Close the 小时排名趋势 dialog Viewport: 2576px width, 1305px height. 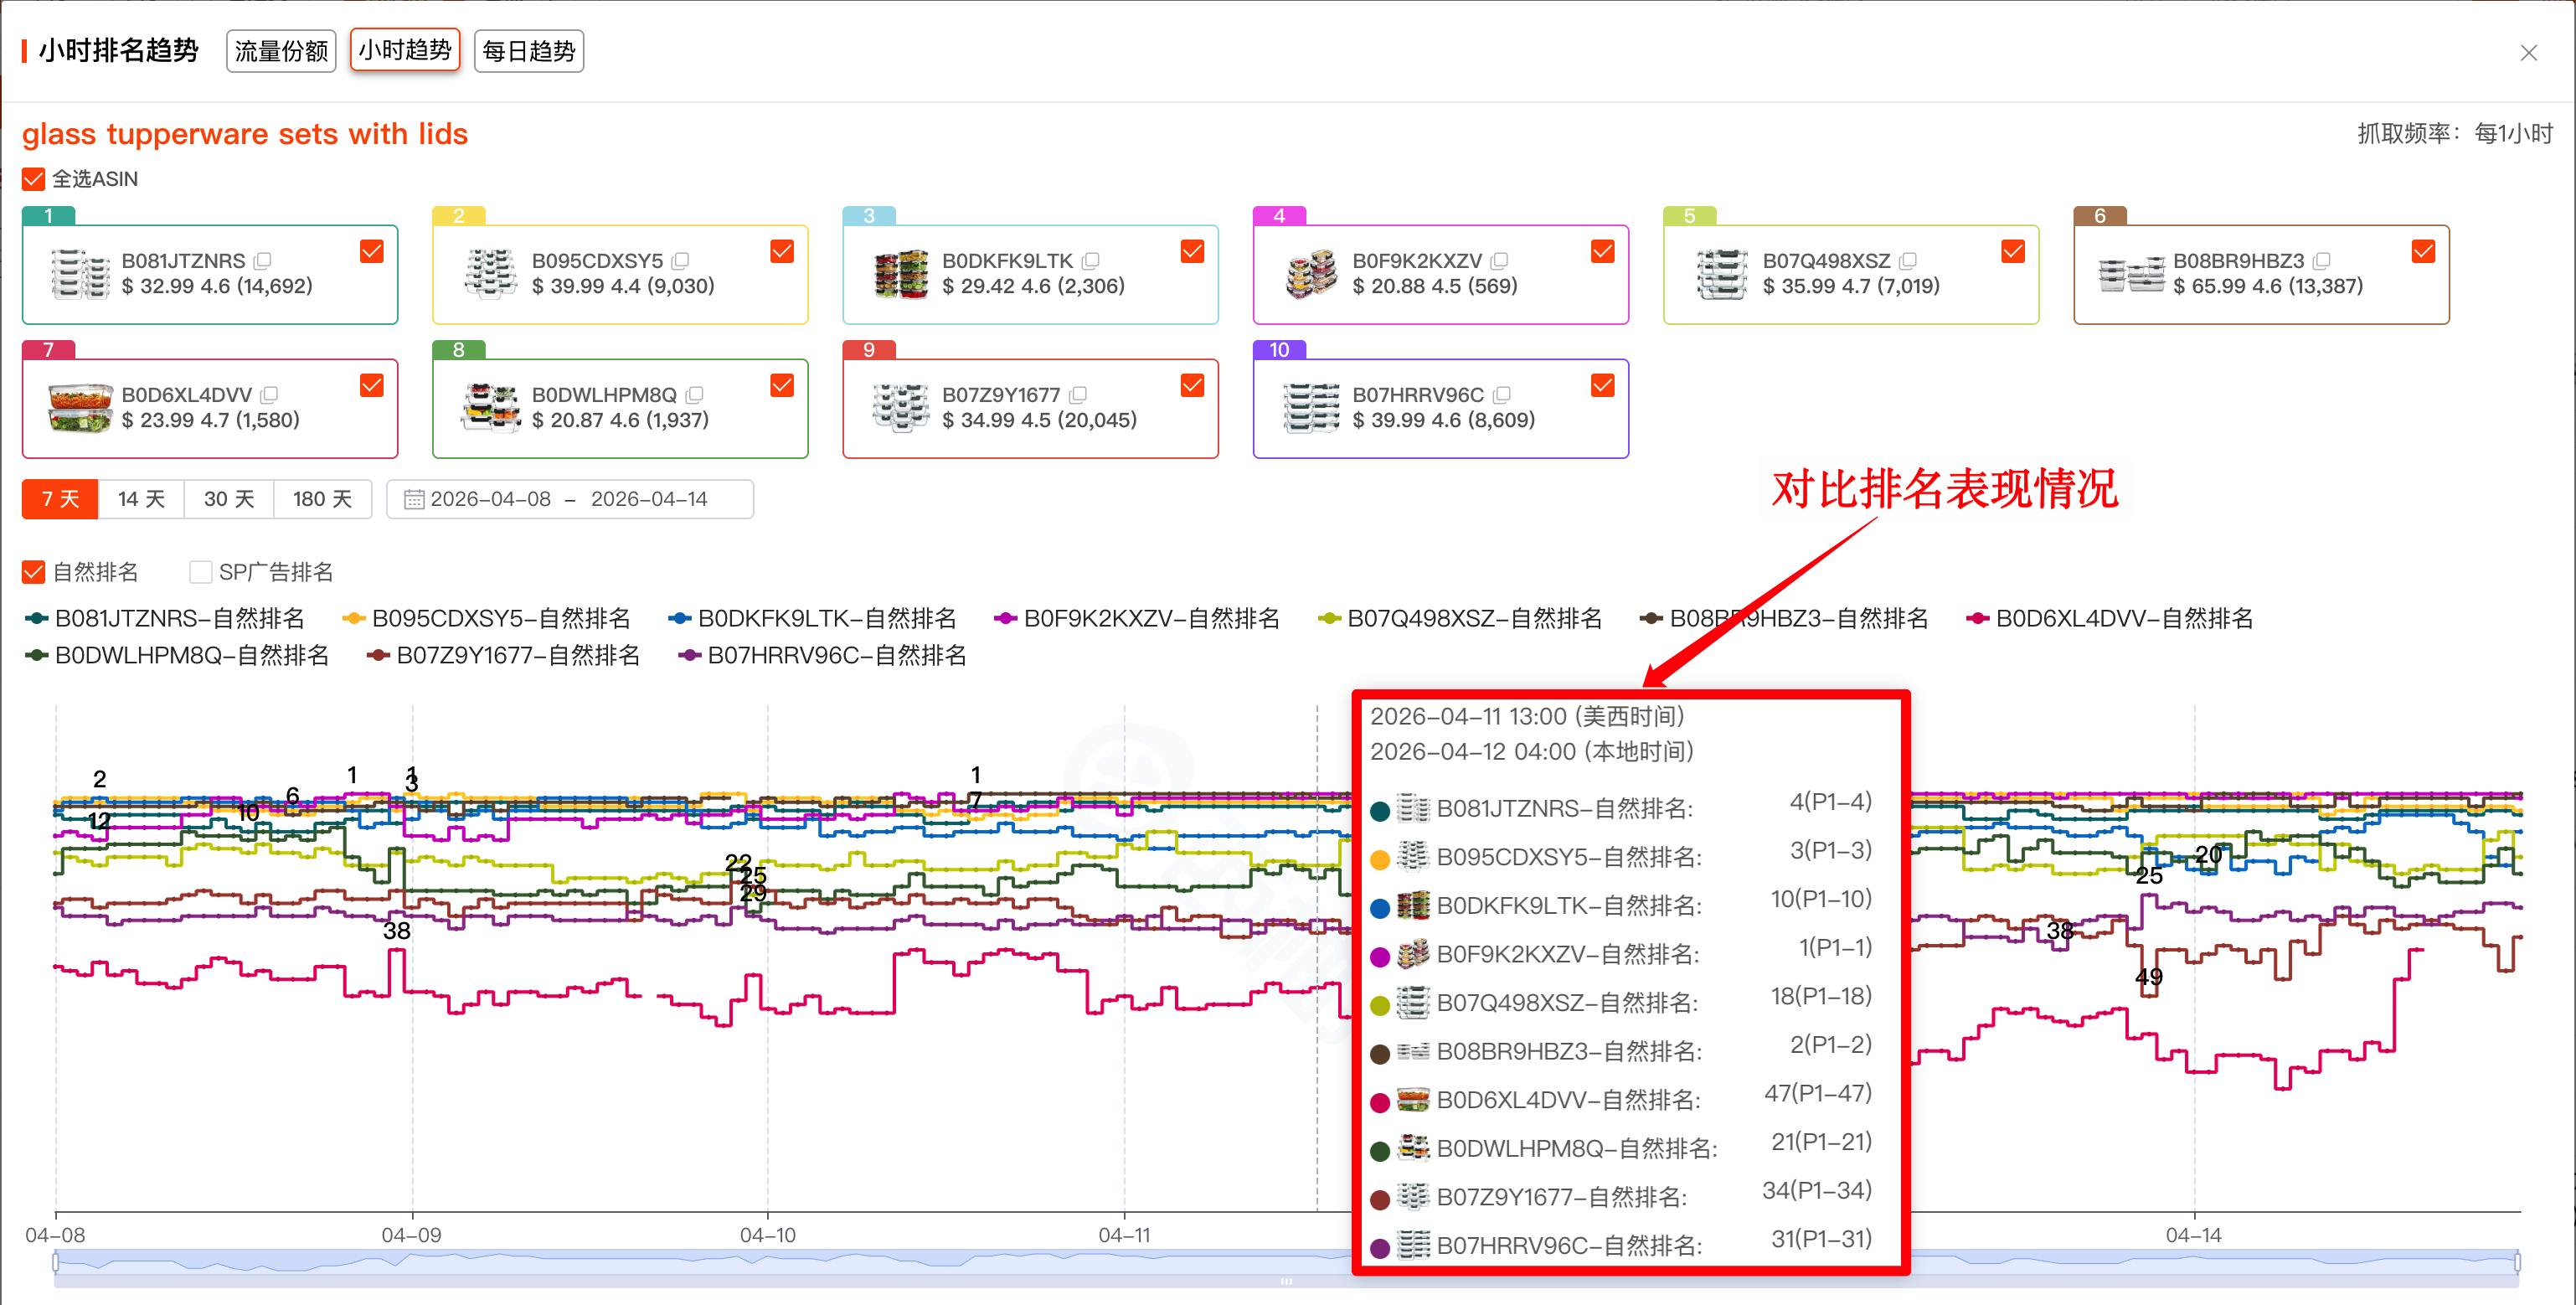pos(2529,52)
